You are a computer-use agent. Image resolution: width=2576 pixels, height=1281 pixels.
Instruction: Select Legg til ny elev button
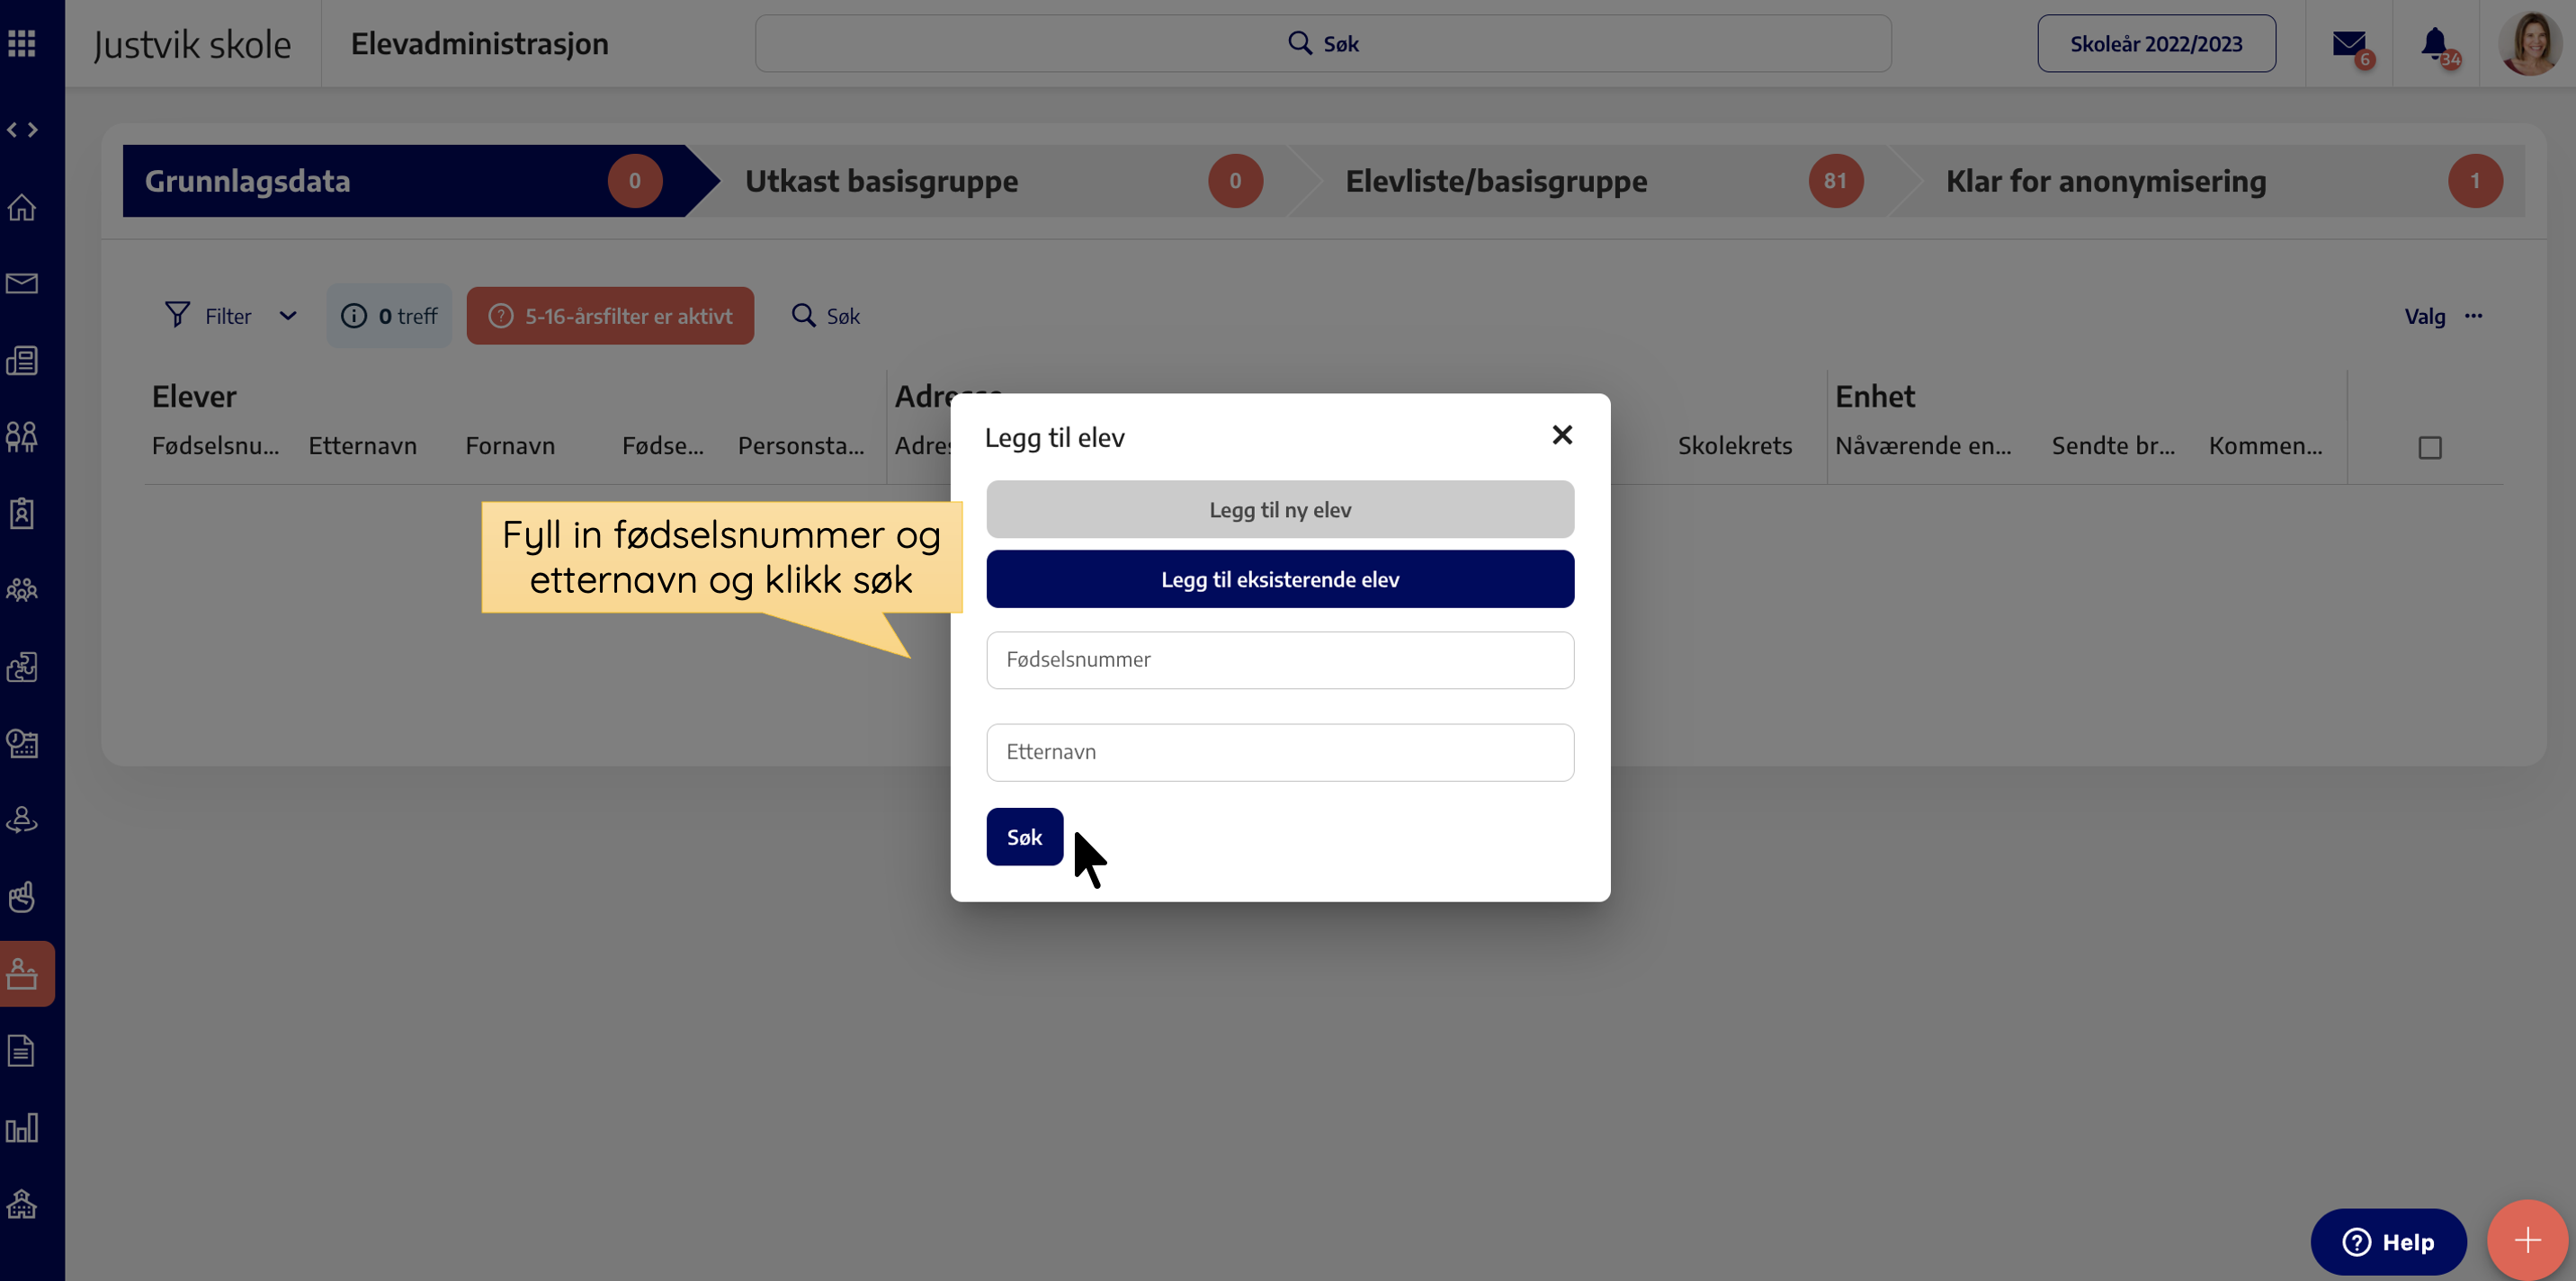(1280, 510)
